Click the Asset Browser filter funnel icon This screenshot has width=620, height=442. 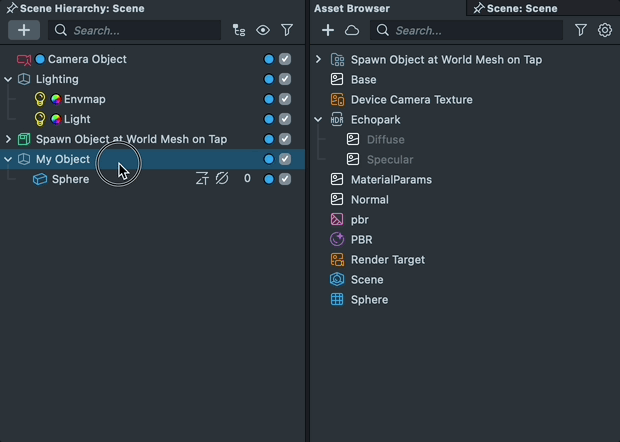point(581,31)
